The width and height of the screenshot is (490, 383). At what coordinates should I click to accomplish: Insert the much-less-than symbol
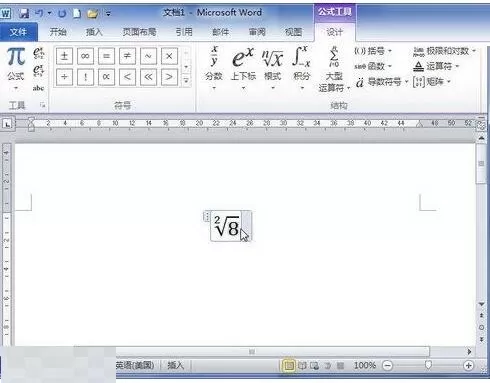[148, 77]
